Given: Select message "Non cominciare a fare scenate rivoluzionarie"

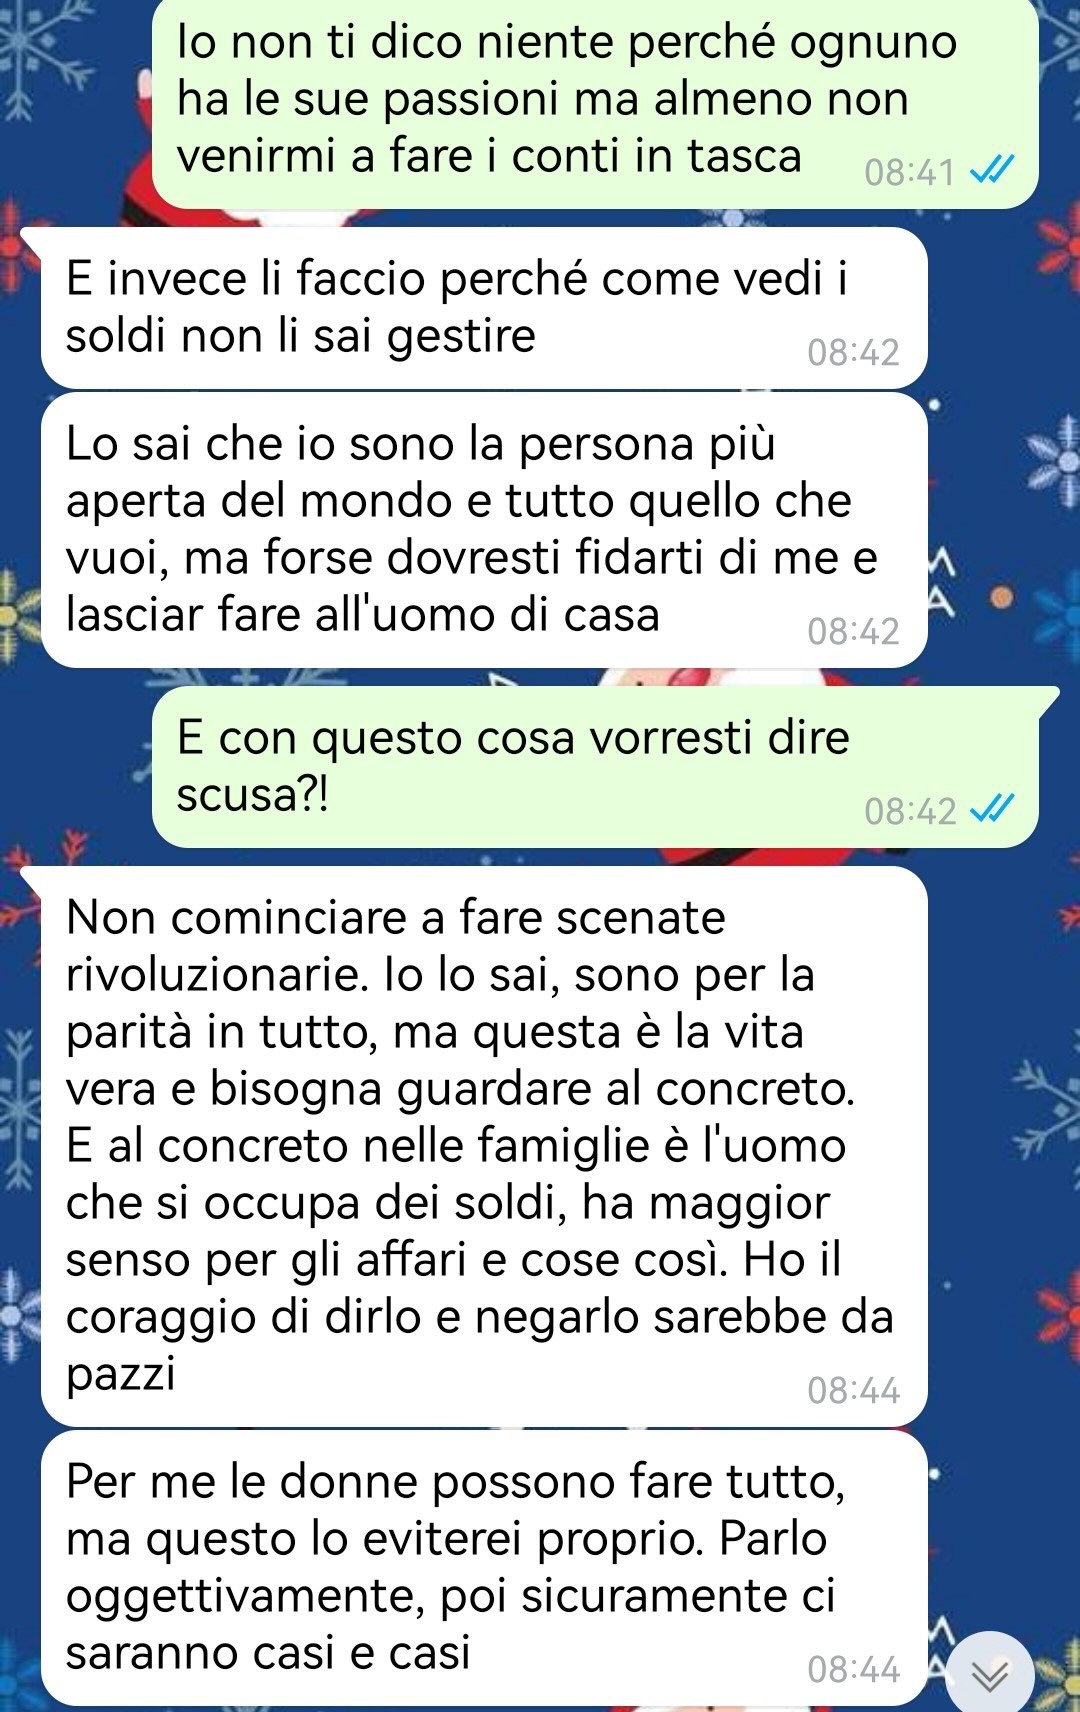Looking at the screenshot, I should [x=484, y=1147].
